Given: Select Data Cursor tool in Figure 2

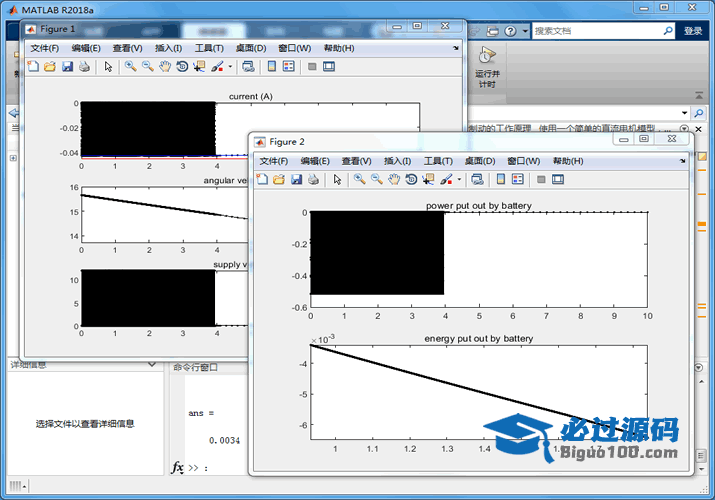Looking at the screenshot, I should (428, 179).
